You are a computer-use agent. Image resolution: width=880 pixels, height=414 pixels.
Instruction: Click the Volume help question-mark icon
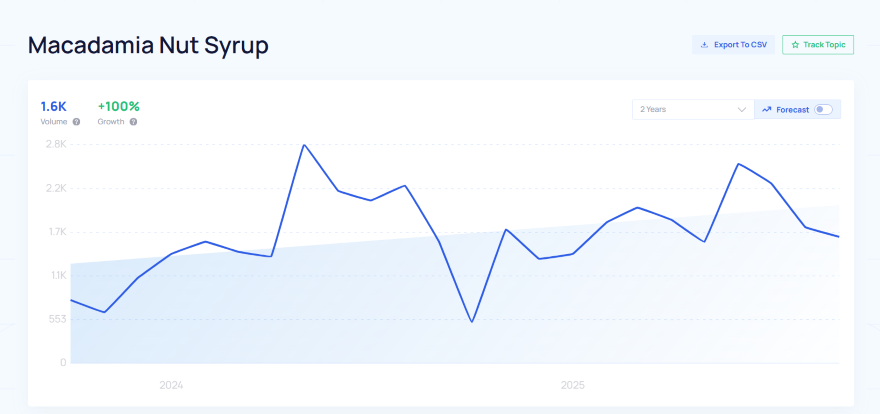point(76,122)
